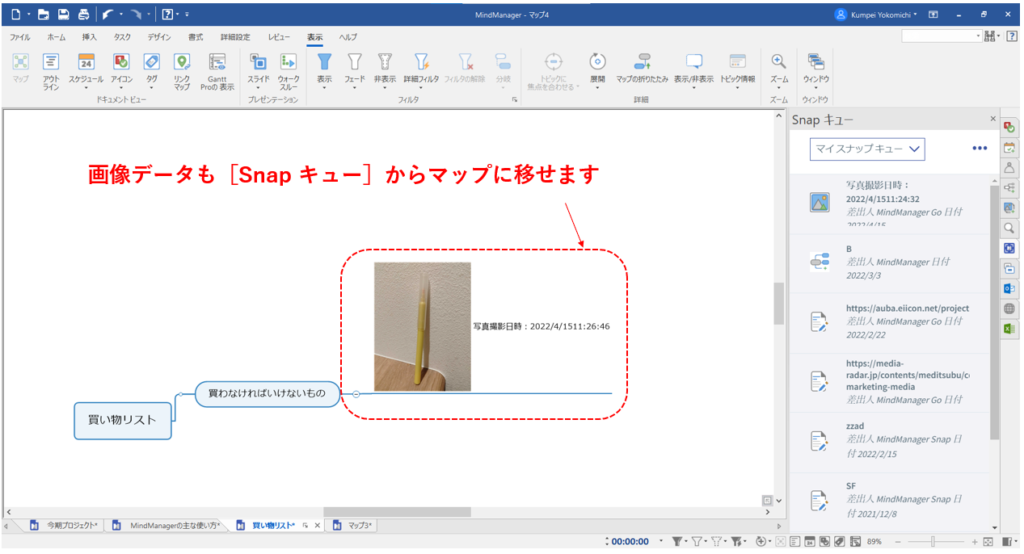Open the 表示/非表示 show-hide options
The height and width of the screenshot is (554, 1024).
click(x=694, y=69)
